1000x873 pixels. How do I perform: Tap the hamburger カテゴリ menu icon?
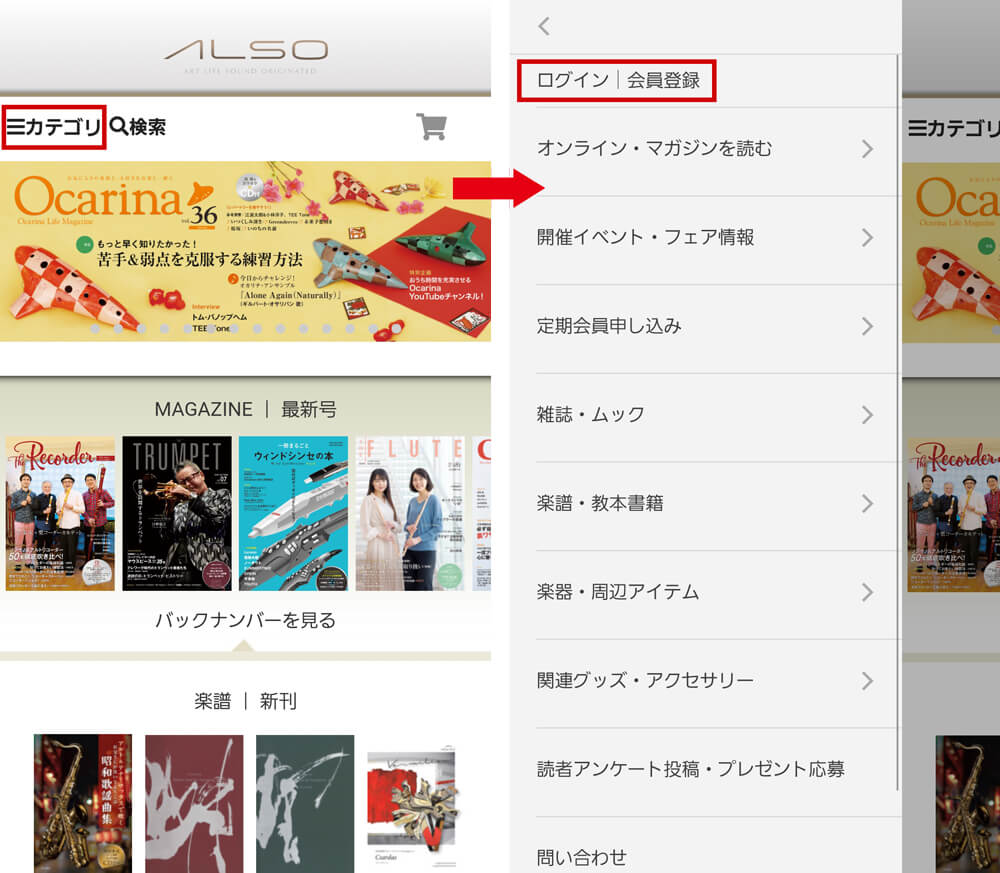(16, 127)
